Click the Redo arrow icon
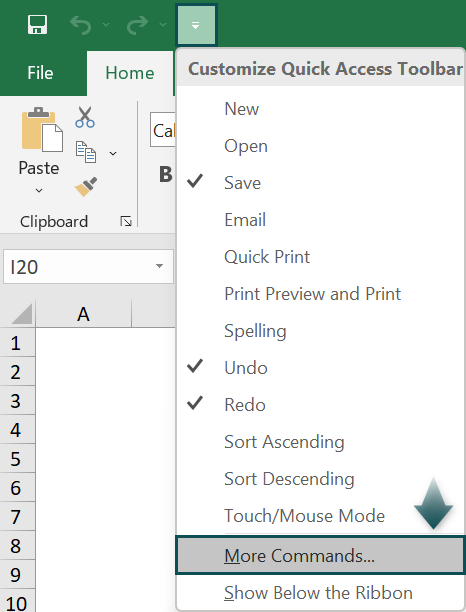 [137, 25]
